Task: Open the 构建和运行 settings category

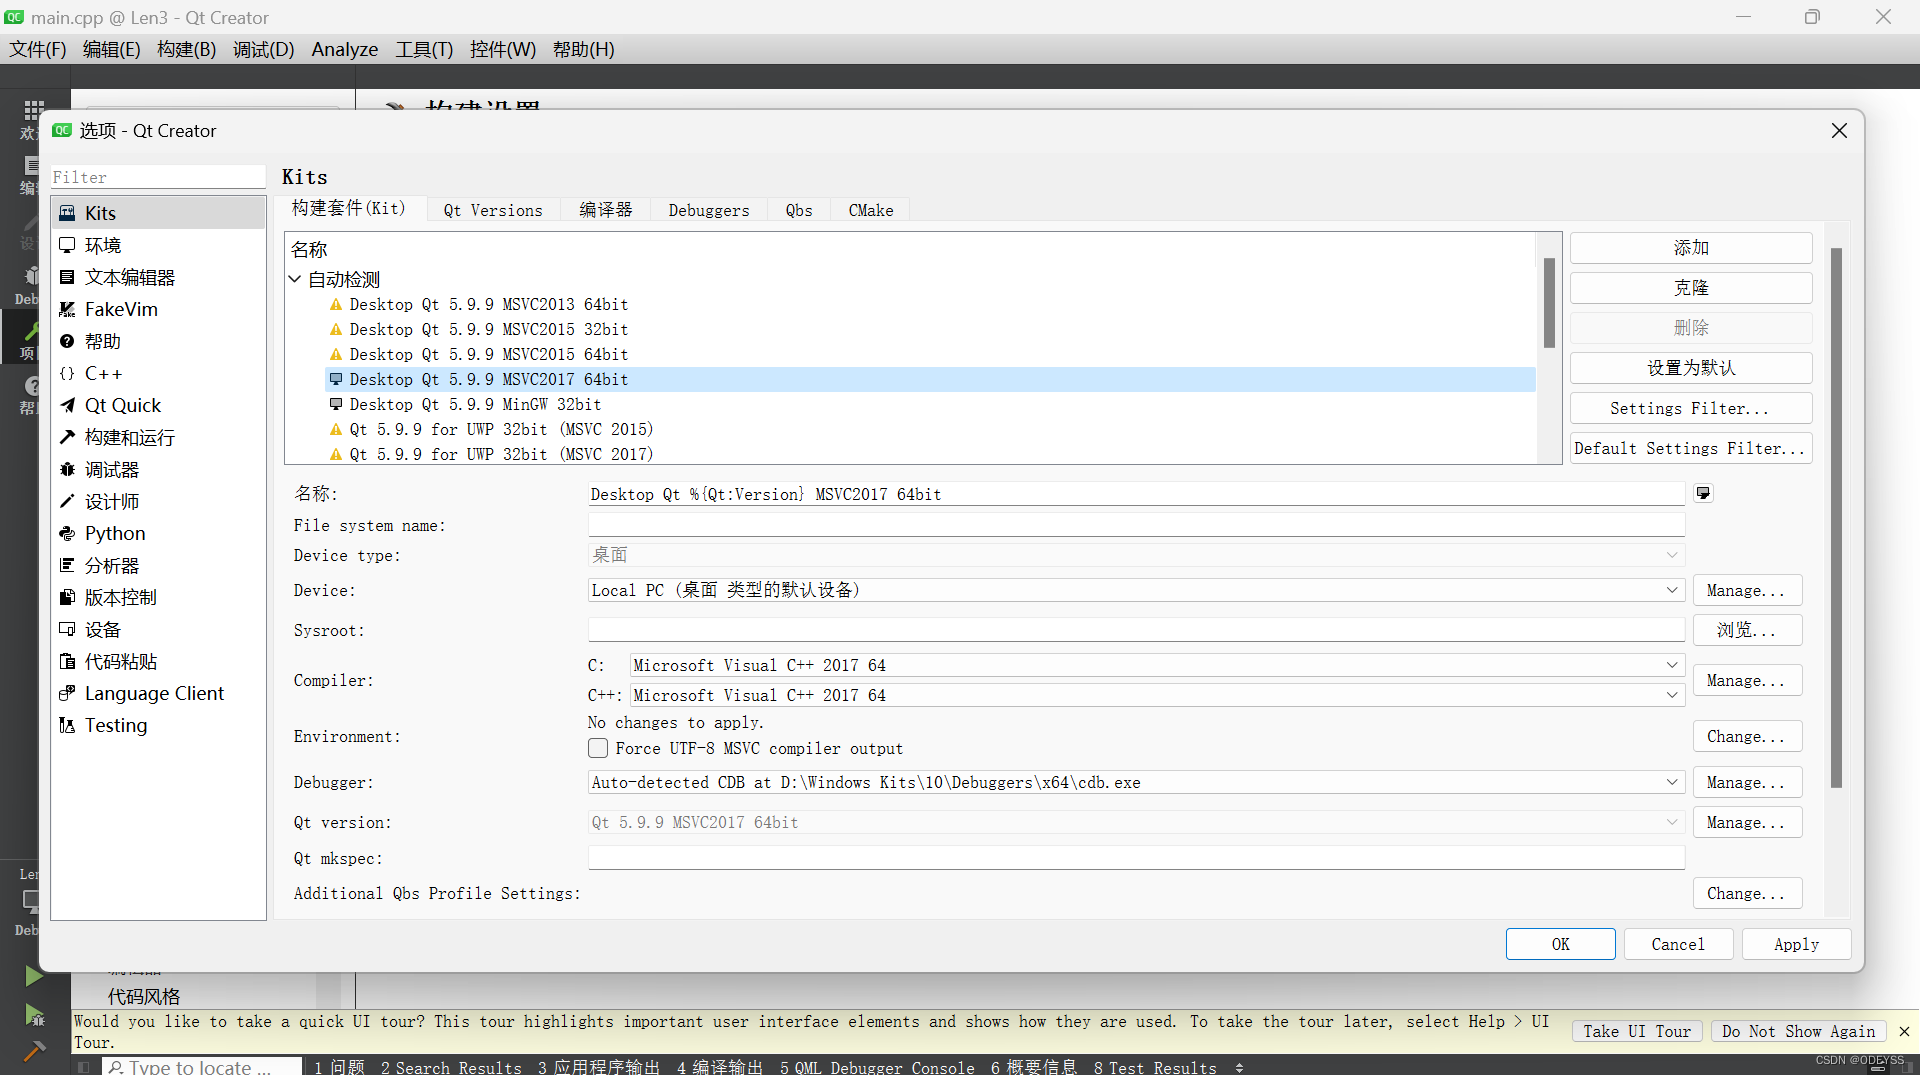Action: click(158, 437)
